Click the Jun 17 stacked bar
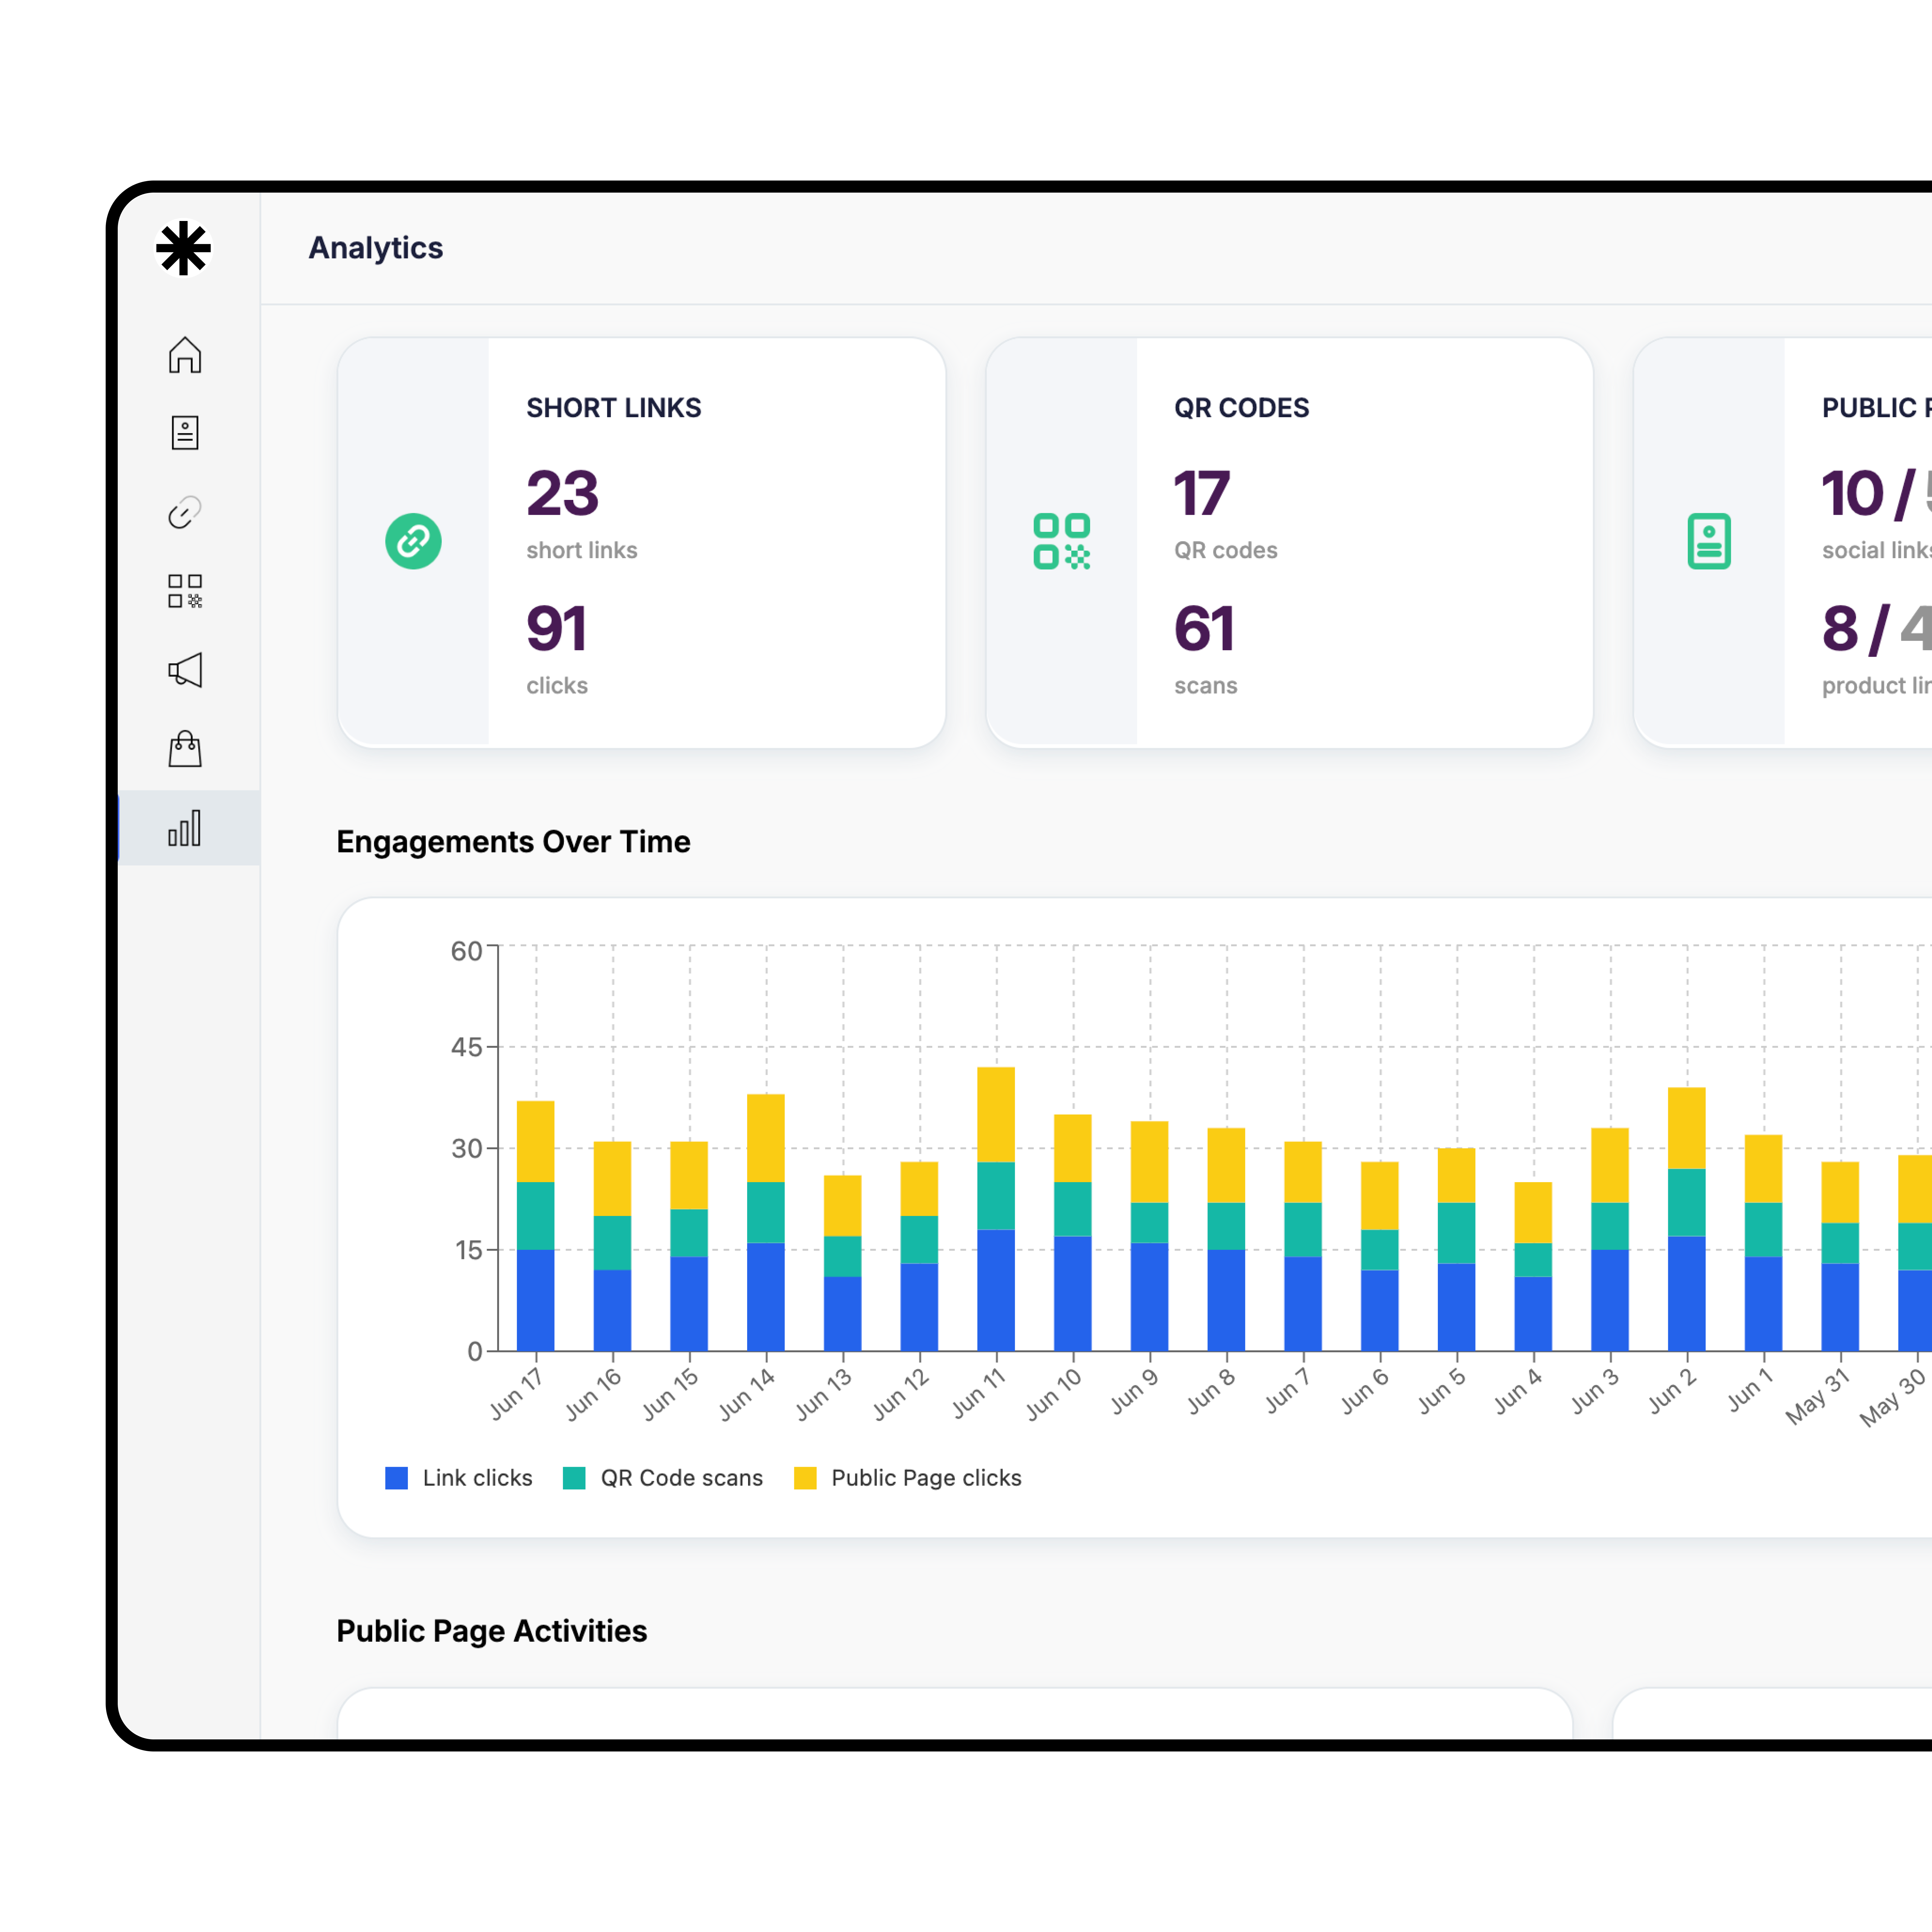1932x1932 pixels. click(x=536, y=1226)
